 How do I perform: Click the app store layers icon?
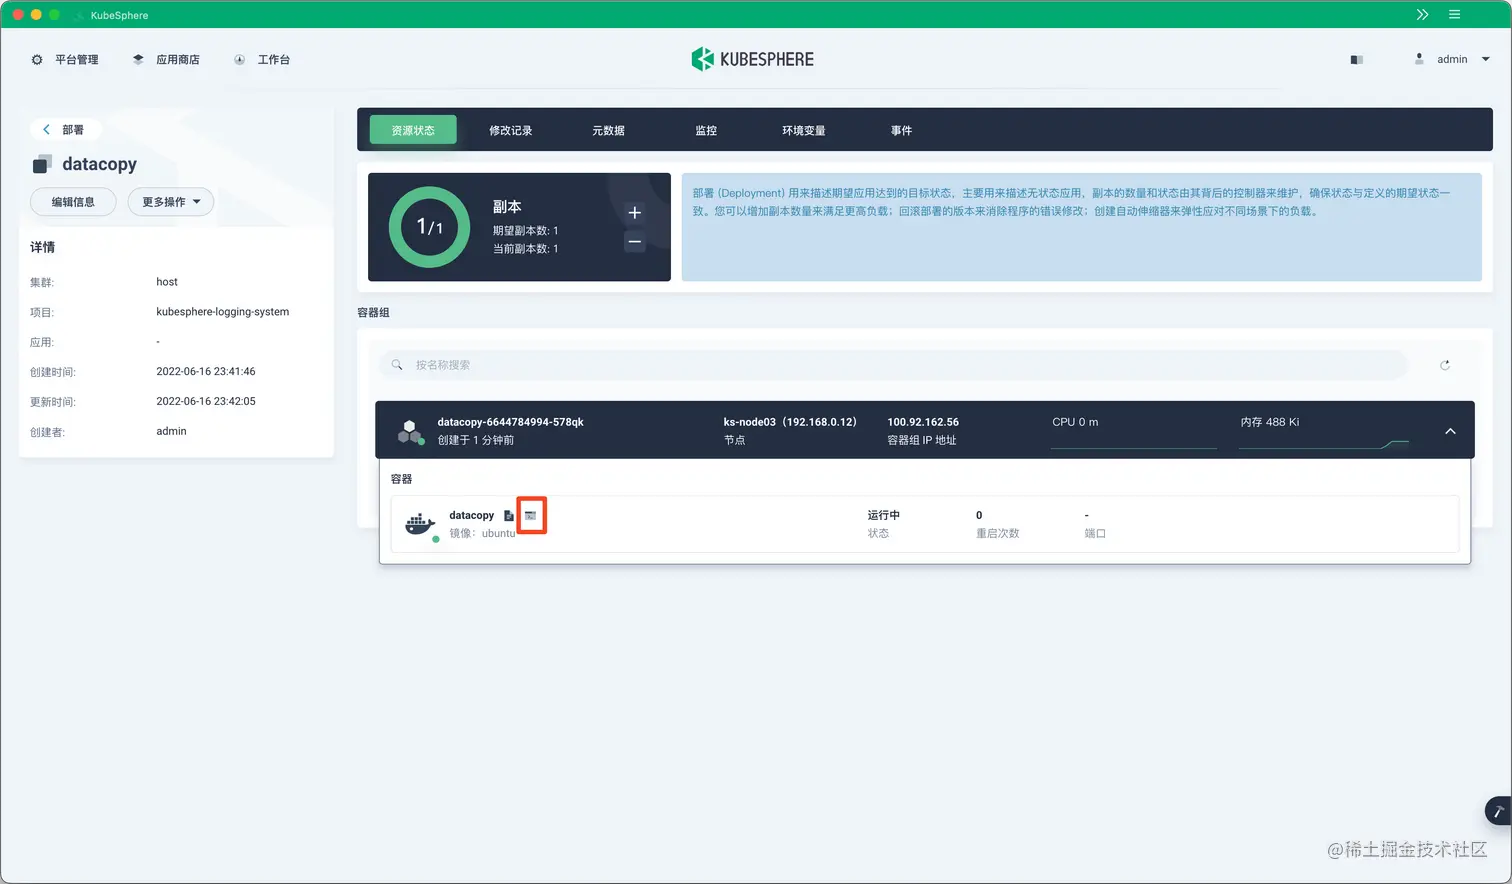click(138, 60)
